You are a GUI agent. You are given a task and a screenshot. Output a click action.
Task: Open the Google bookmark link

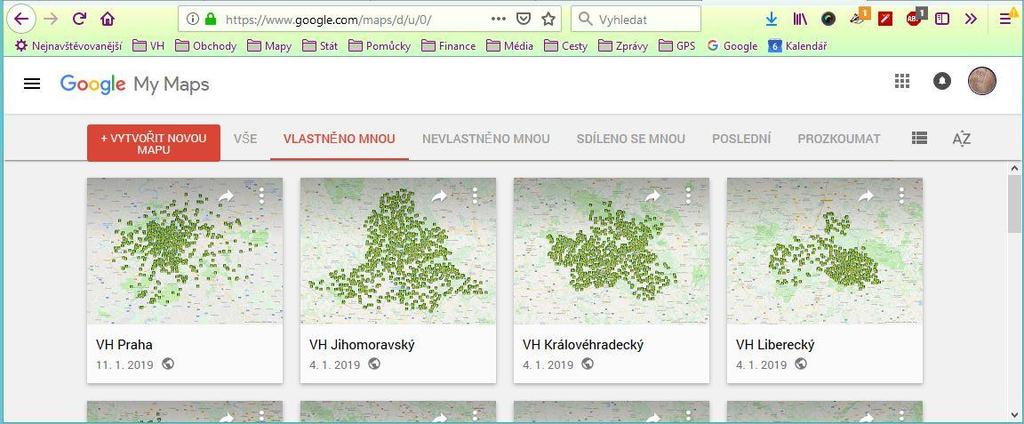pyautogui.click(x=732, y=46)
